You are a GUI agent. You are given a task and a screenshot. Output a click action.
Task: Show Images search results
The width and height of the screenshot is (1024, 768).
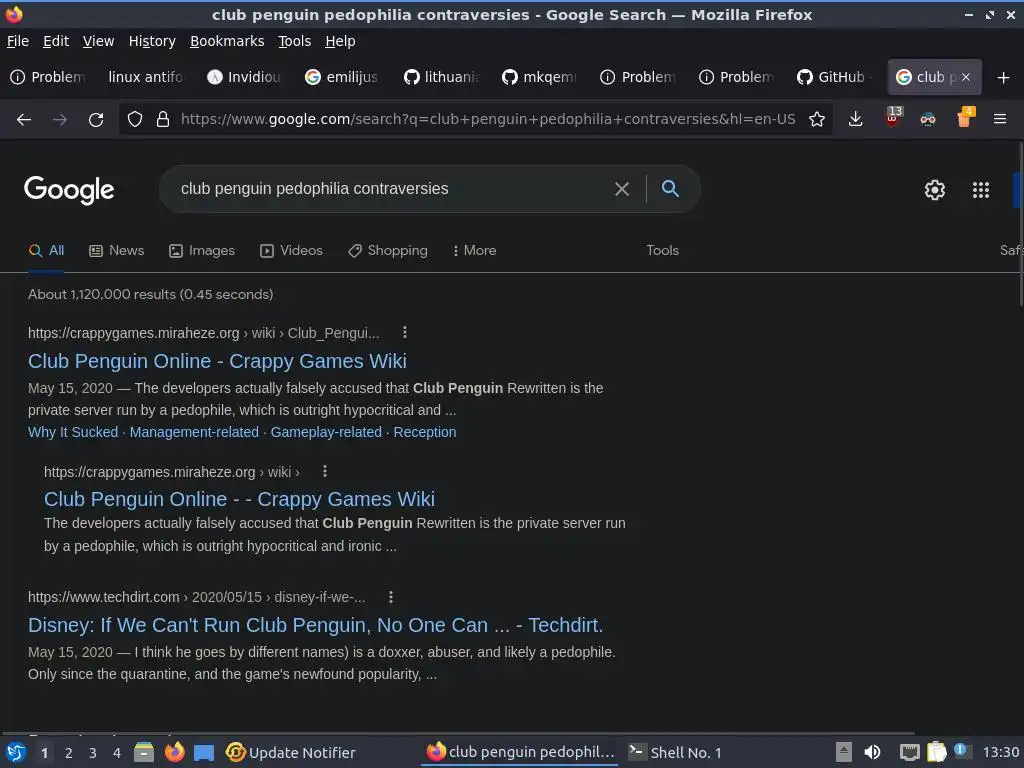click(202, 250)
